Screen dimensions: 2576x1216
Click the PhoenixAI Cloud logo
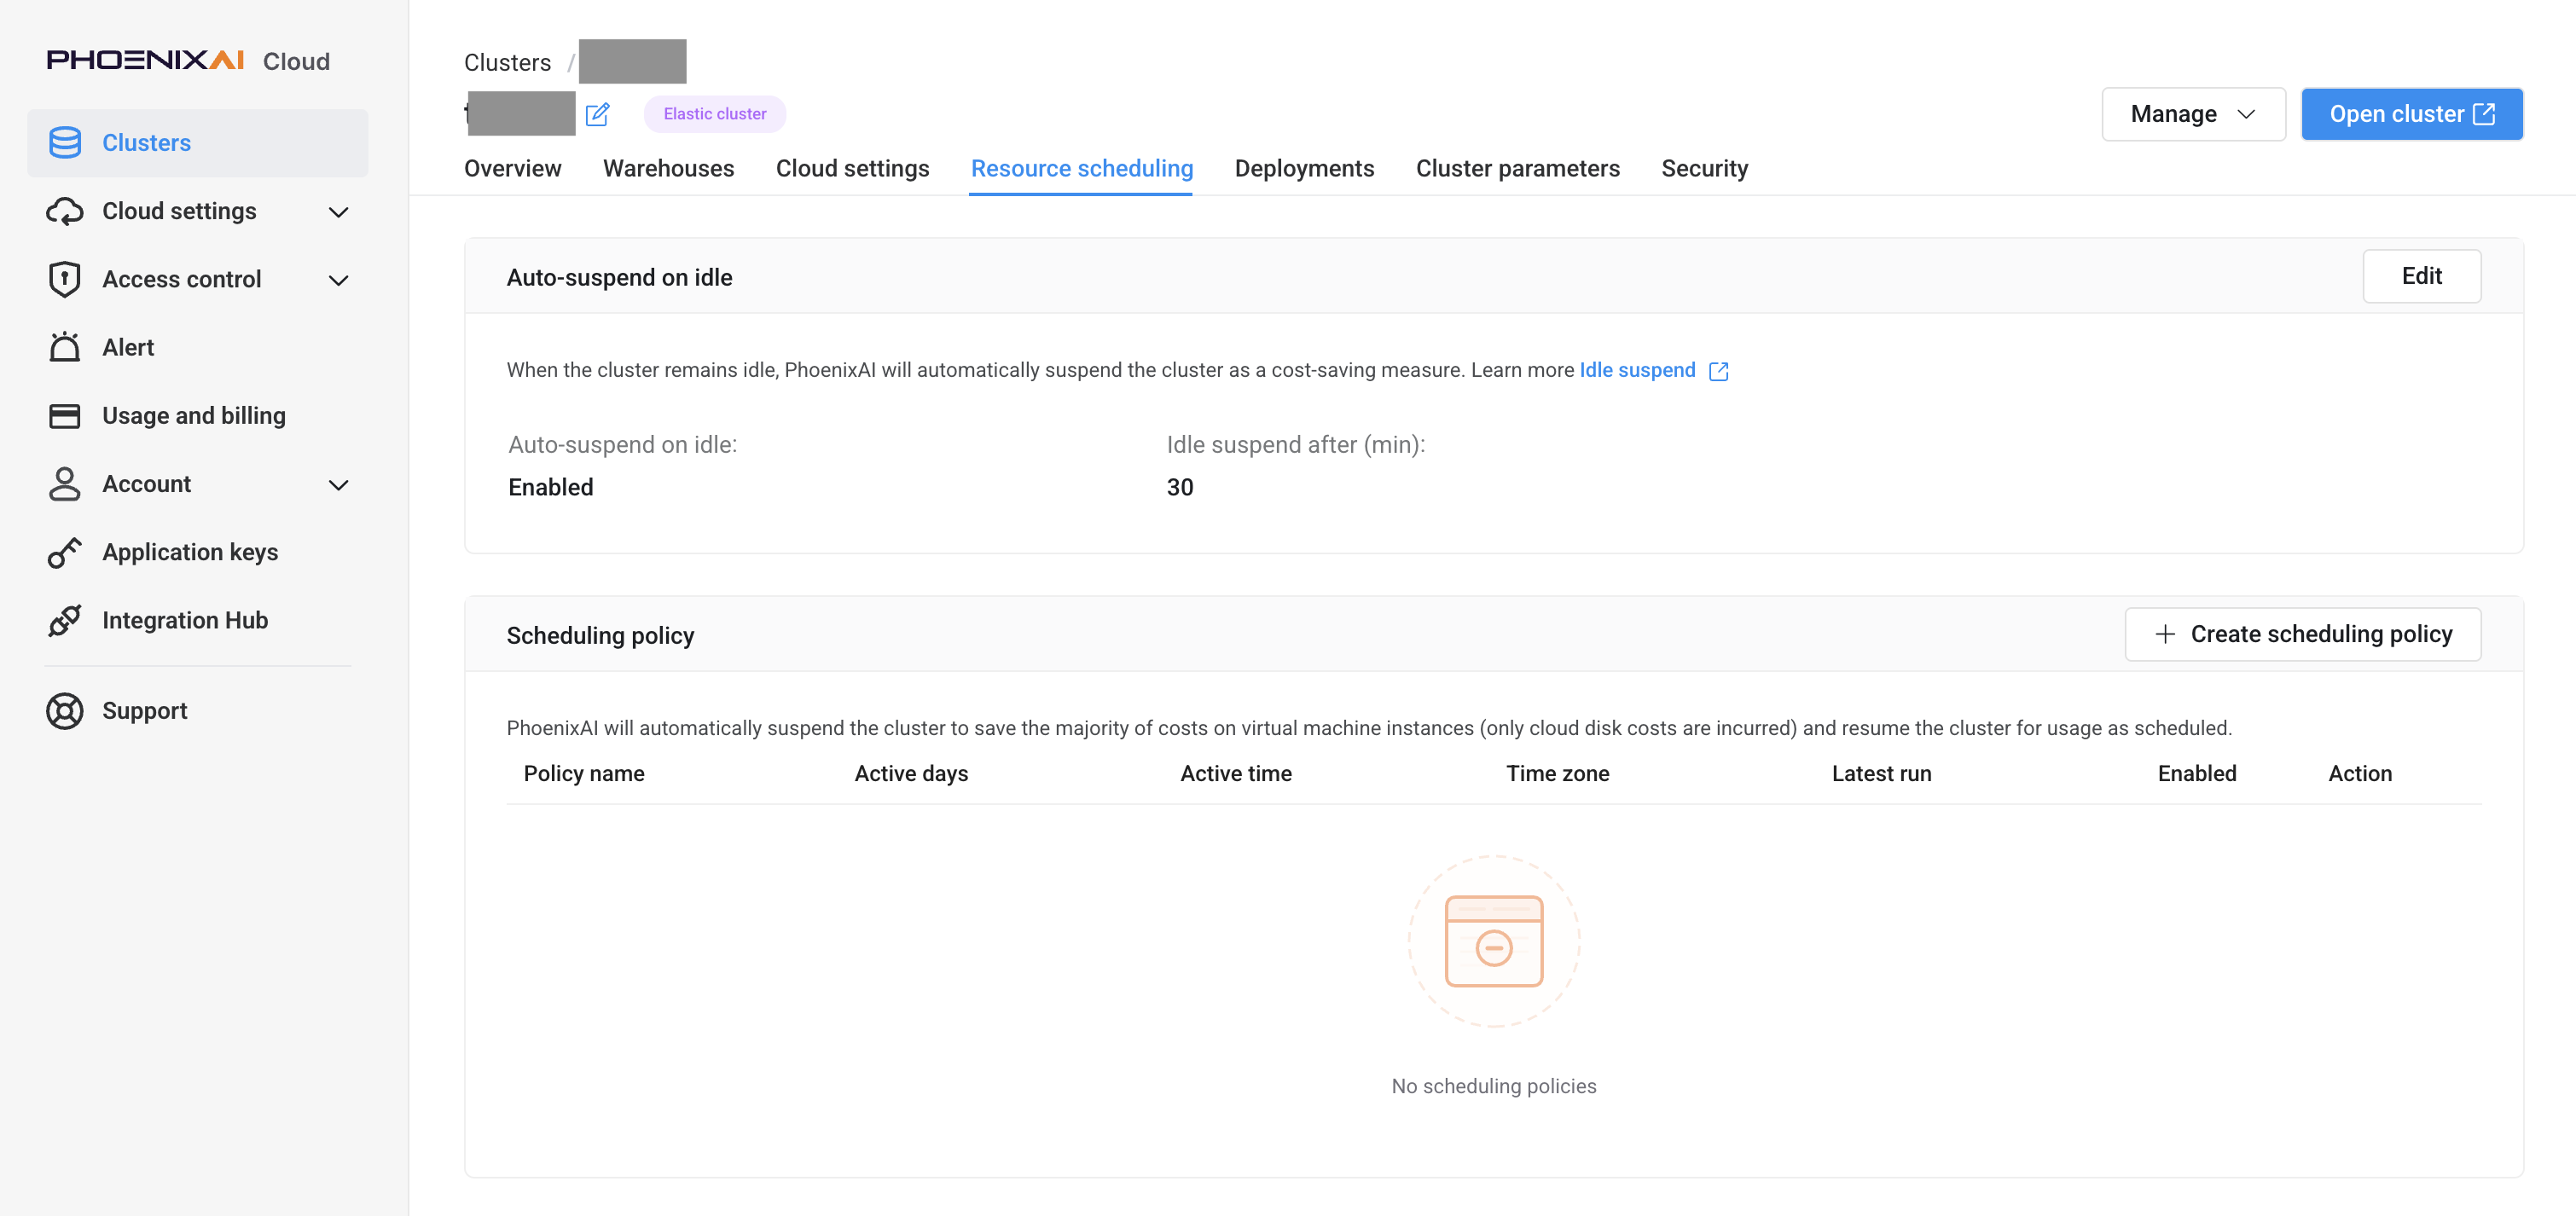coord(188,61)
